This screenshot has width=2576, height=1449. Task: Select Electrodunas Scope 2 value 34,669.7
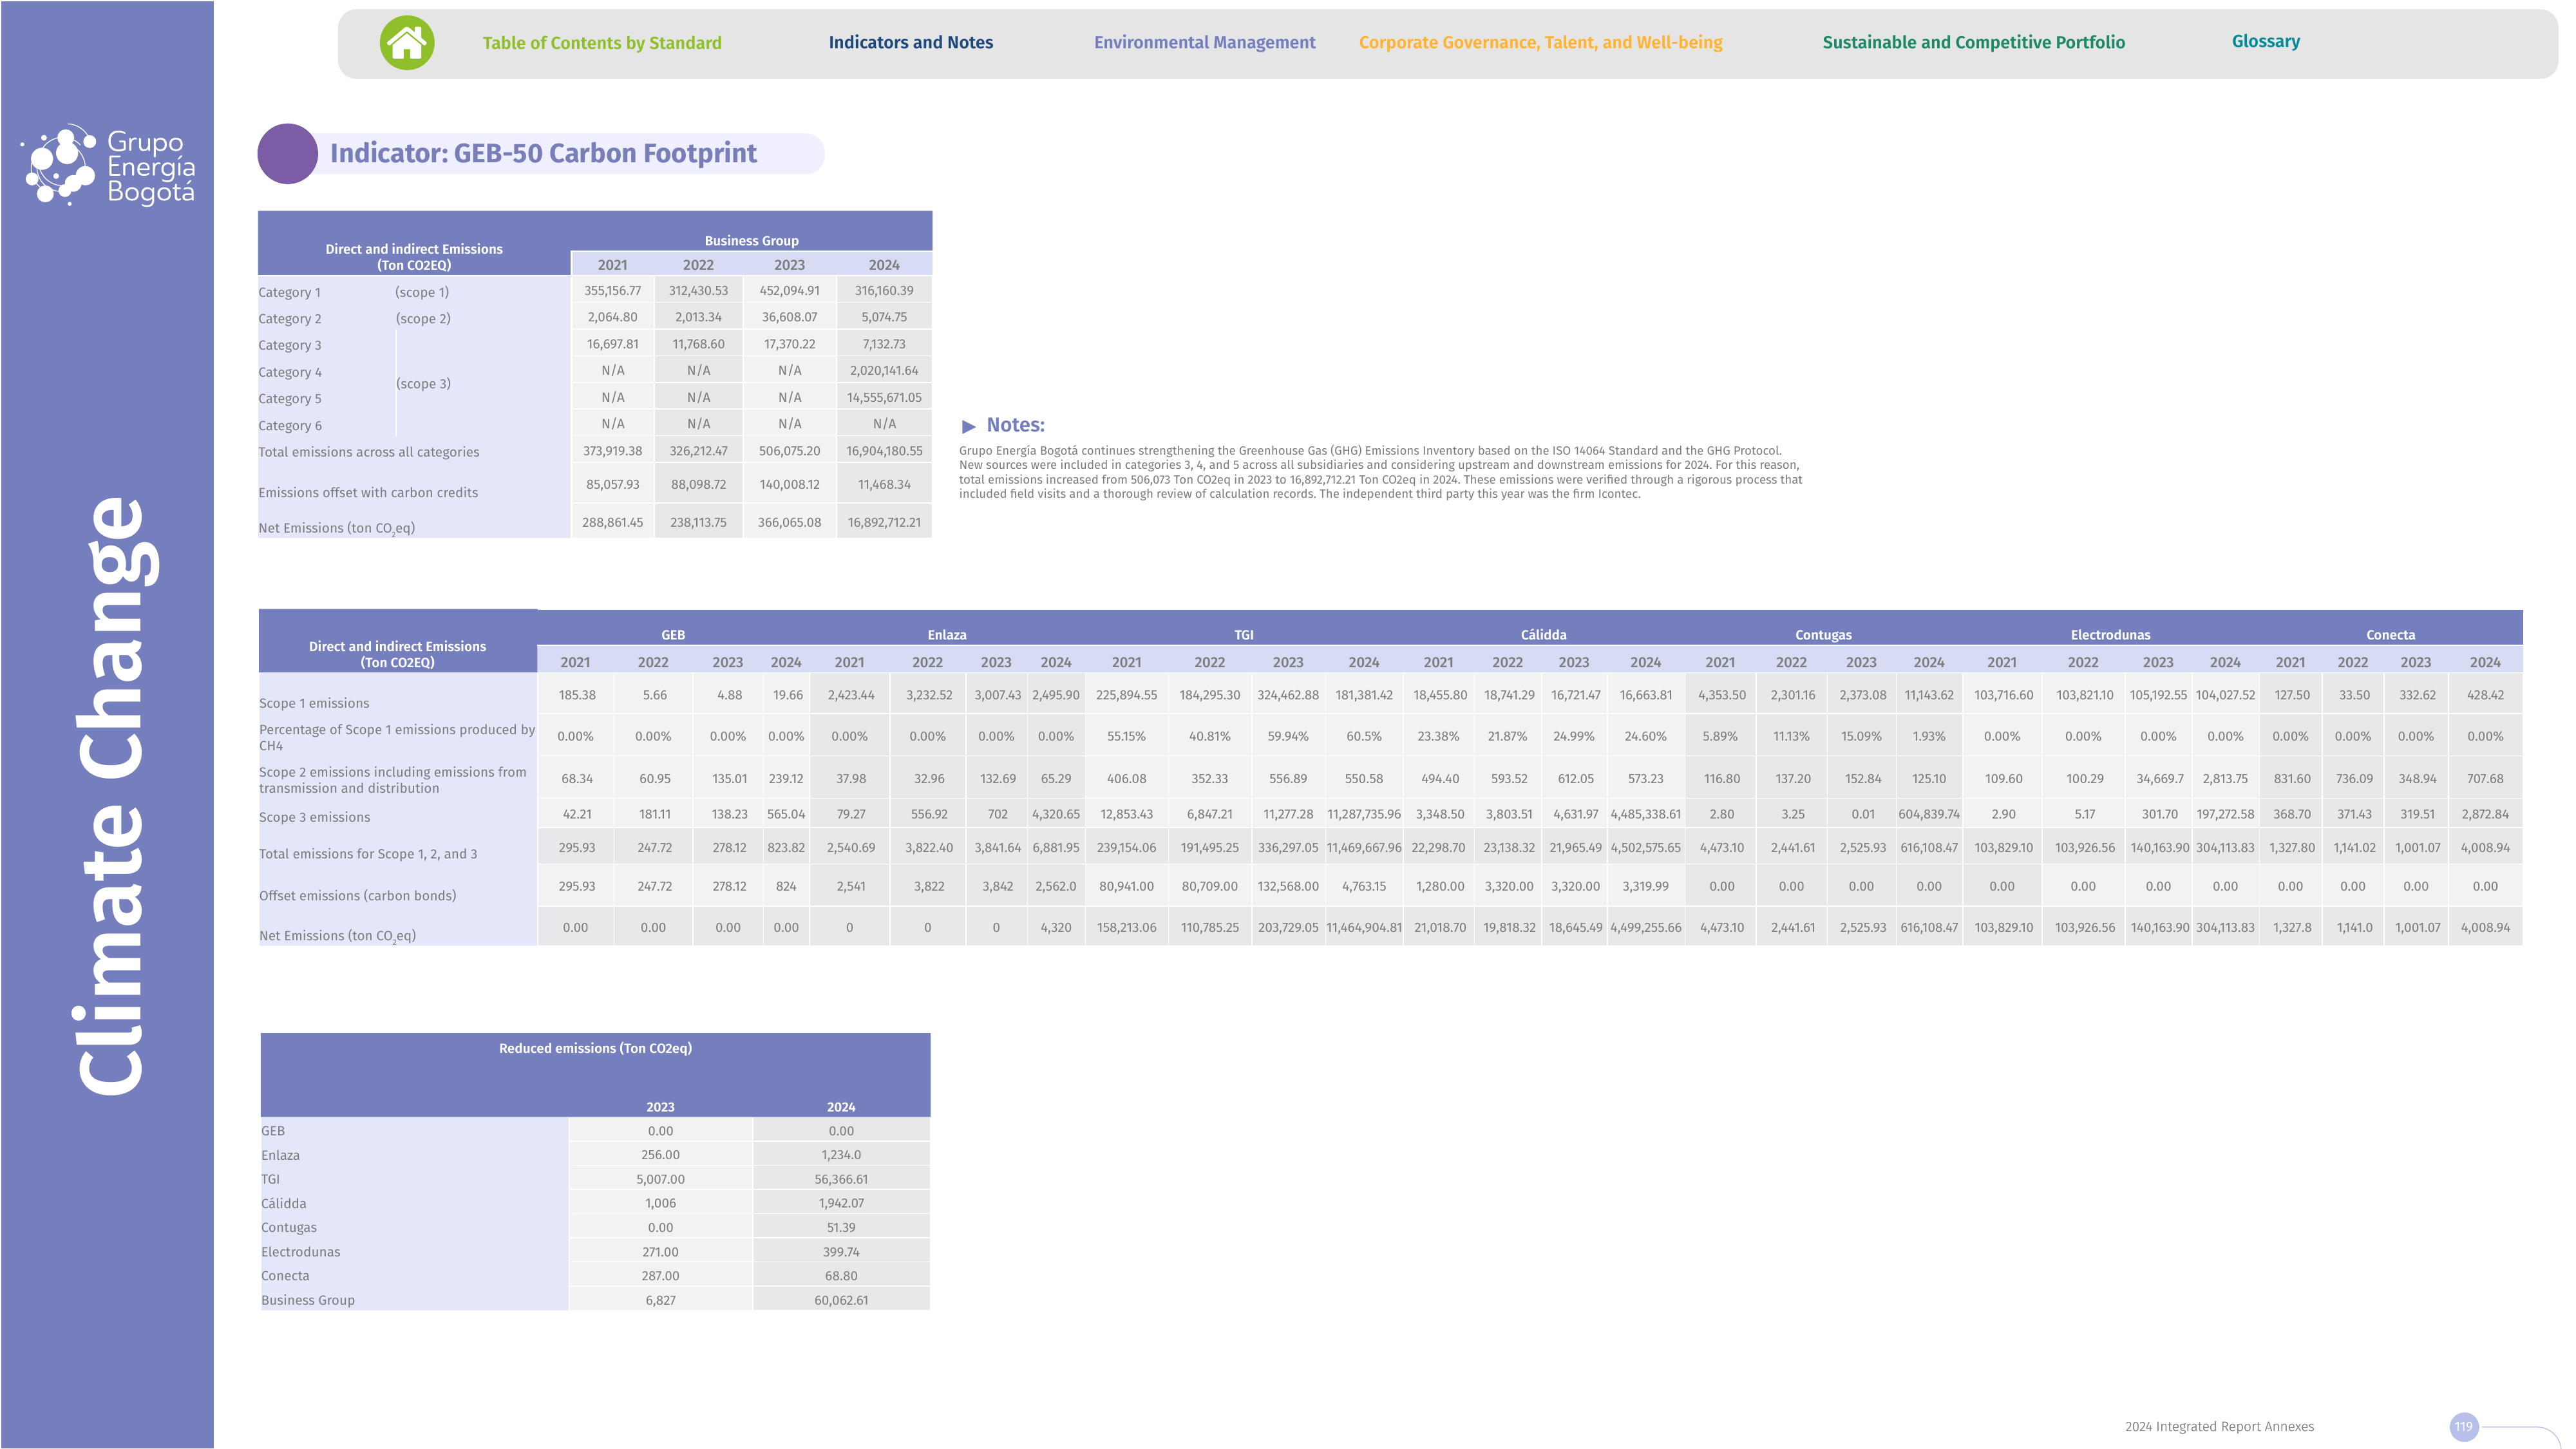click(2157, 778)
